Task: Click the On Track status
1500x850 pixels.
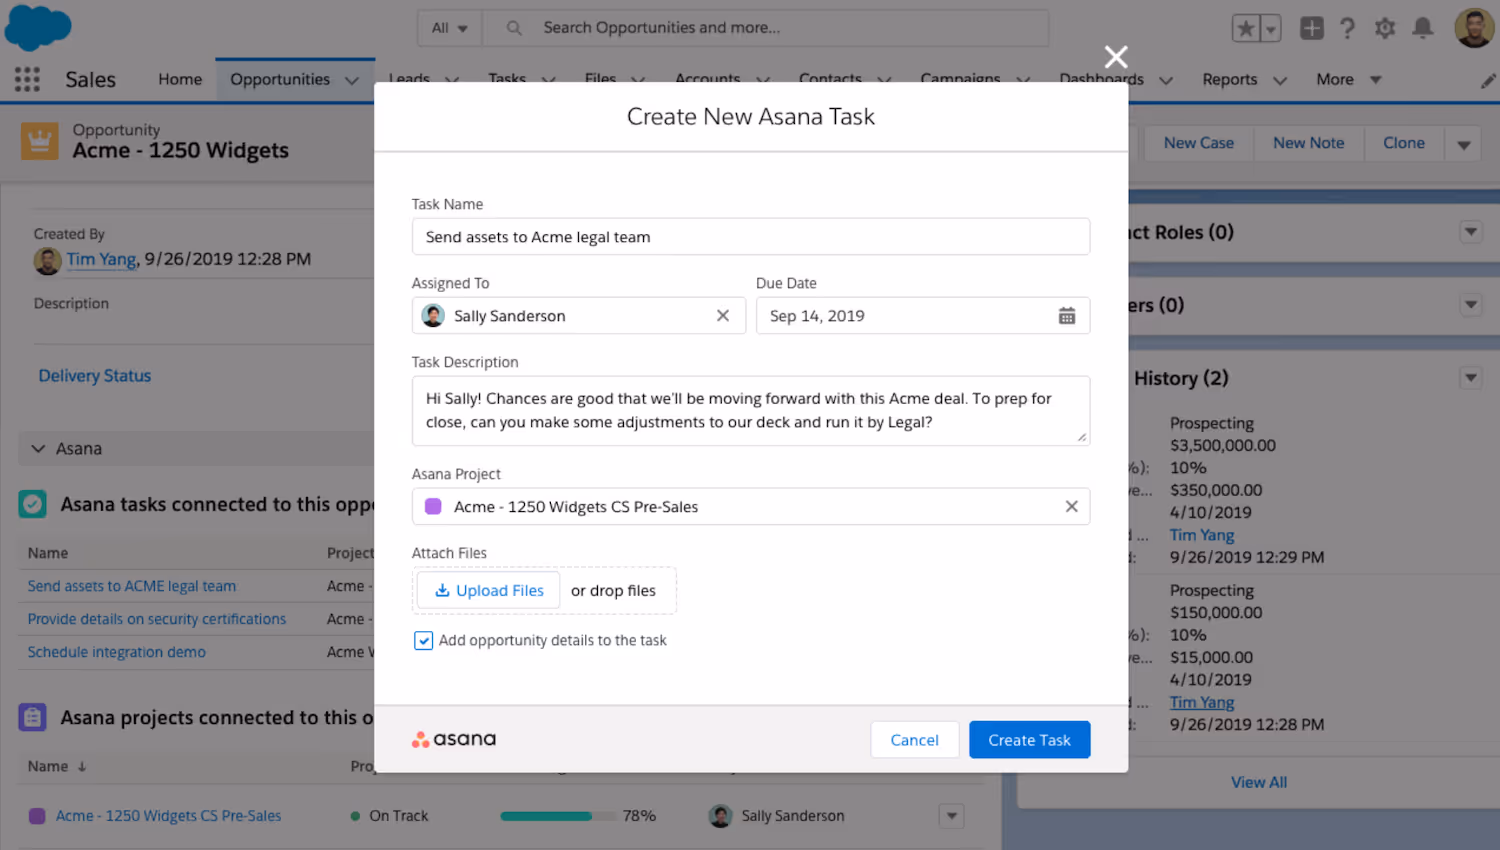Action: (389, 816)
